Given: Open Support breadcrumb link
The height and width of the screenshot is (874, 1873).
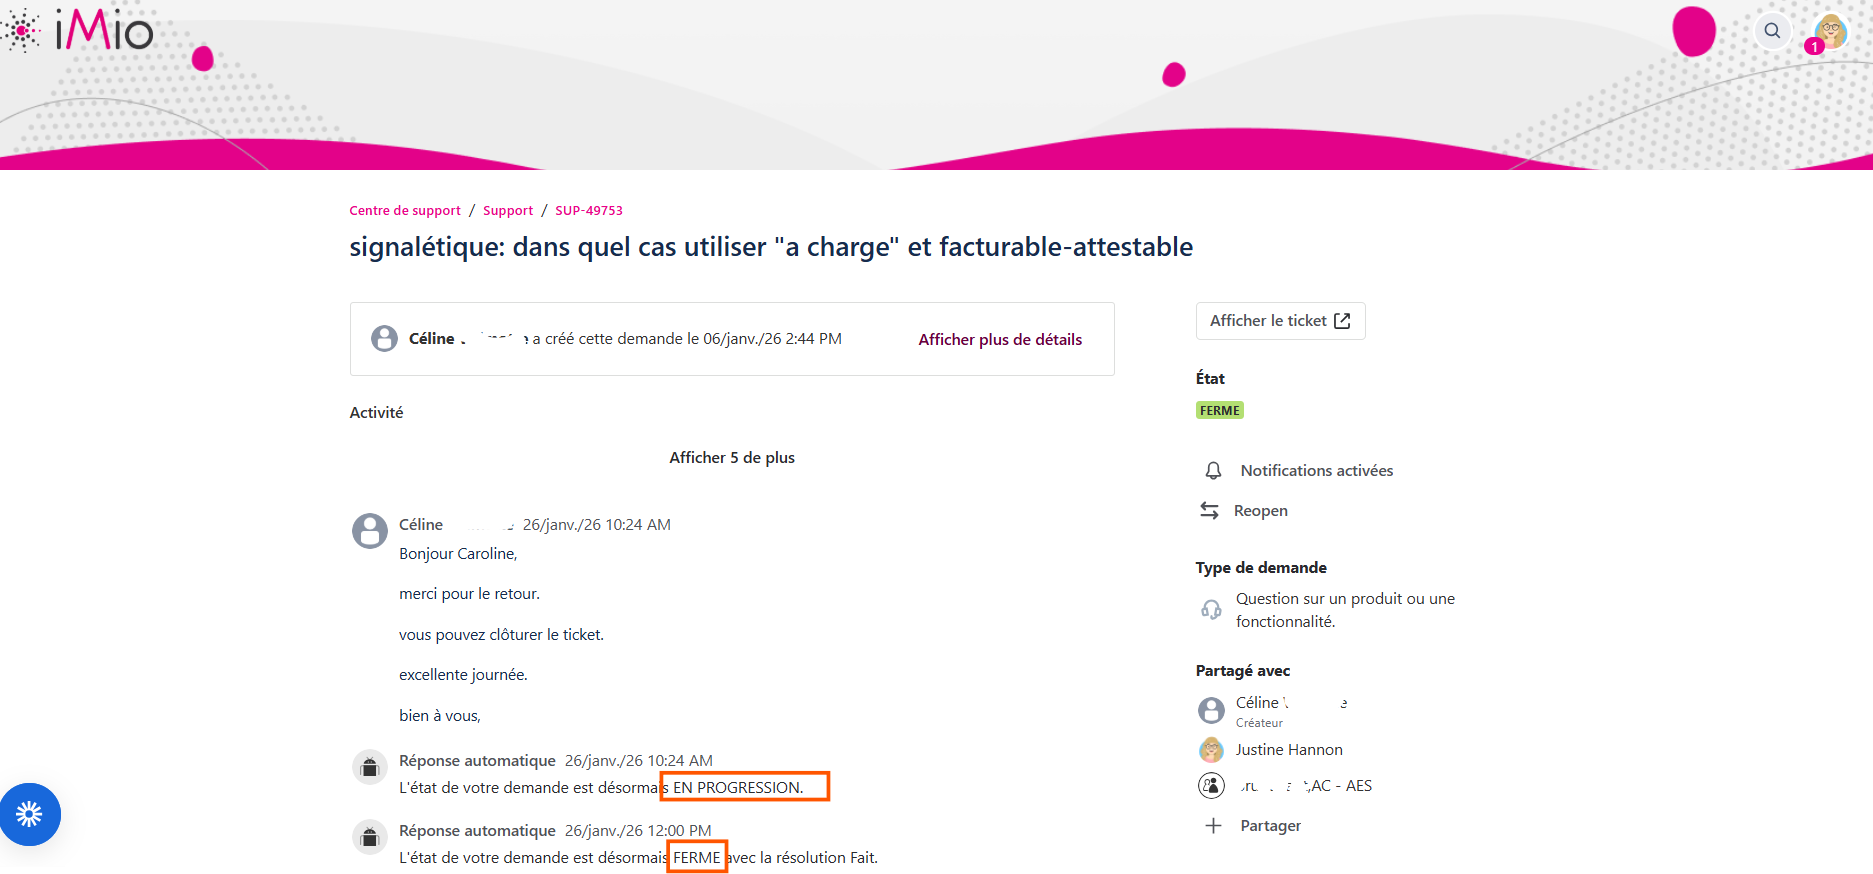Looking at the screenshot, I should [x=508, y=211].
